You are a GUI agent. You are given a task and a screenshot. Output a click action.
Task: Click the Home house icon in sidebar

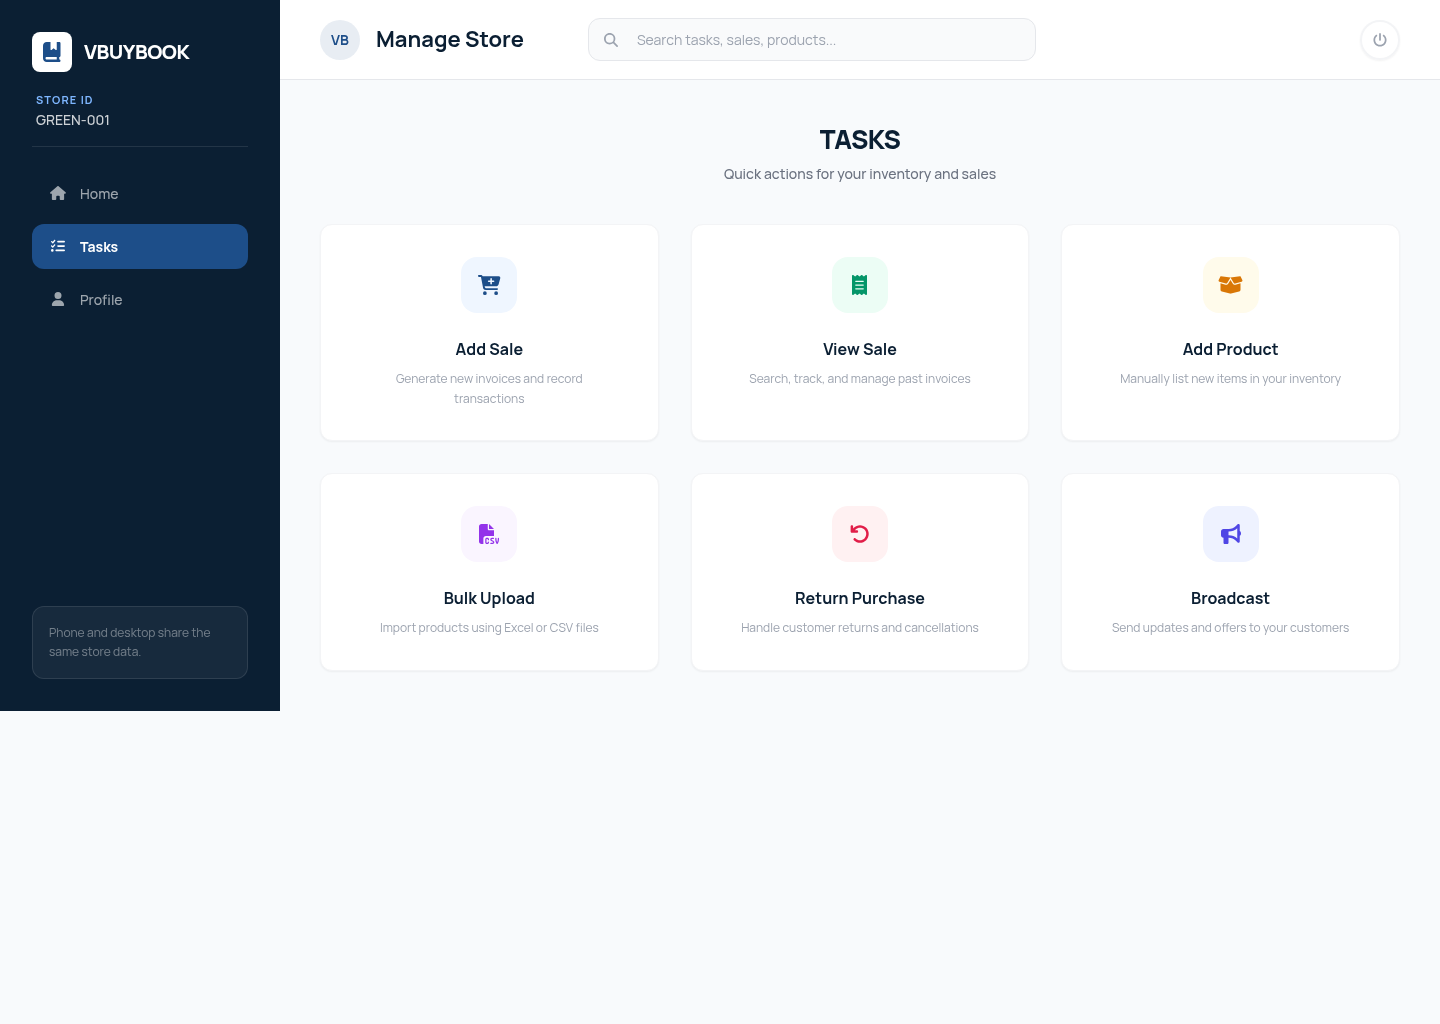coord(58,194)
